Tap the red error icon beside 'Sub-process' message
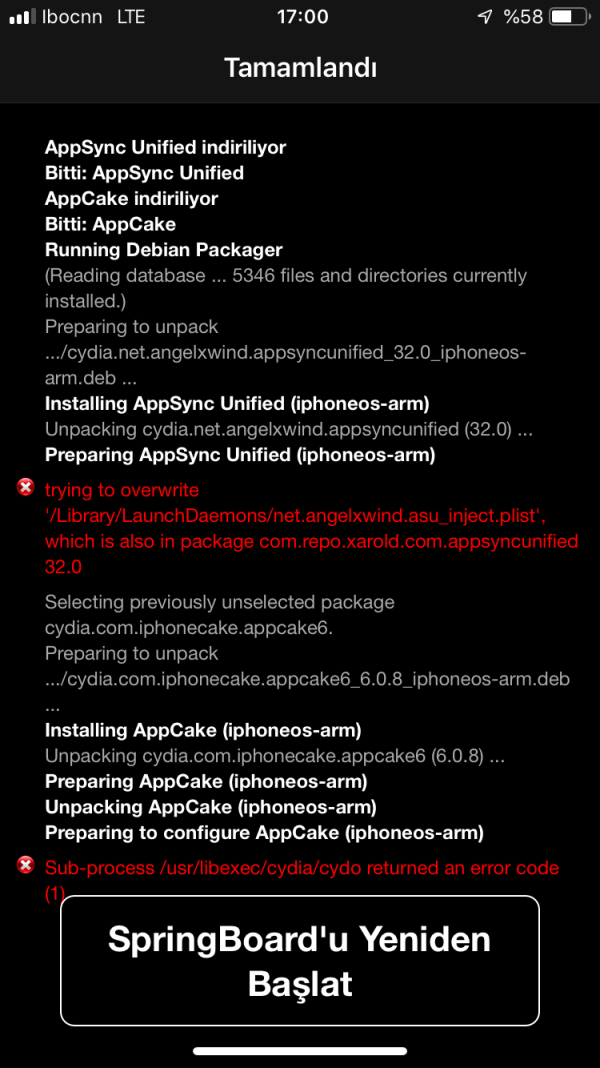 pos(25,865)
